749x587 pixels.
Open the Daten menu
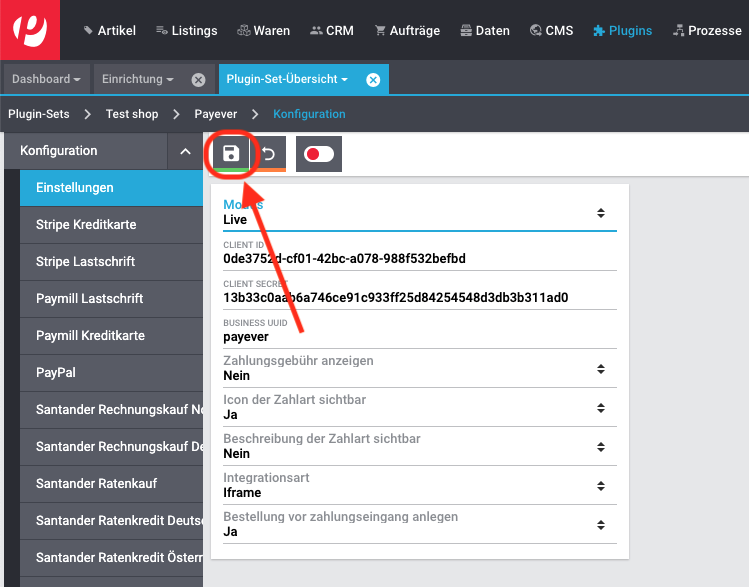coord(485,31)
